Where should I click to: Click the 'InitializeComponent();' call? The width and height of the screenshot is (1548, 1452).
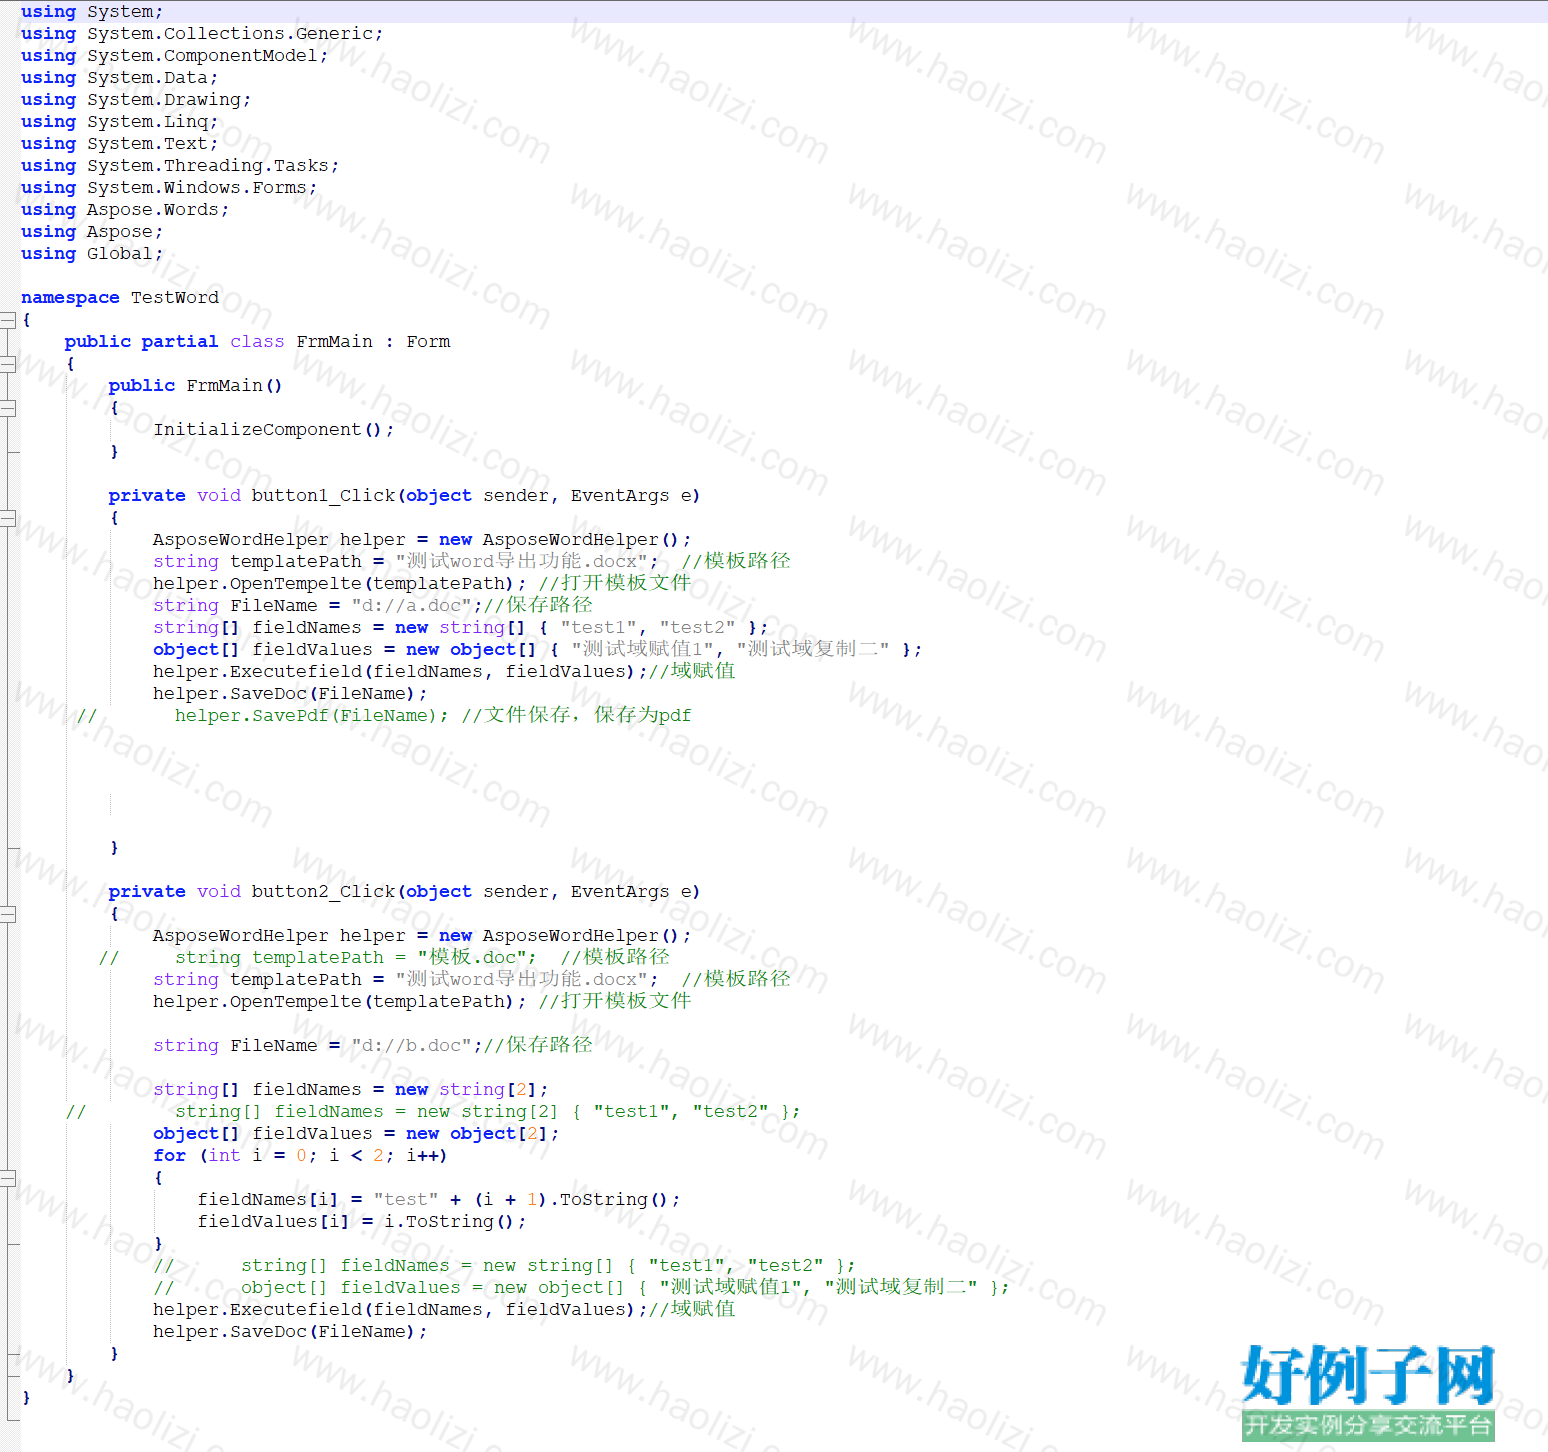click(x=273, y=430)
